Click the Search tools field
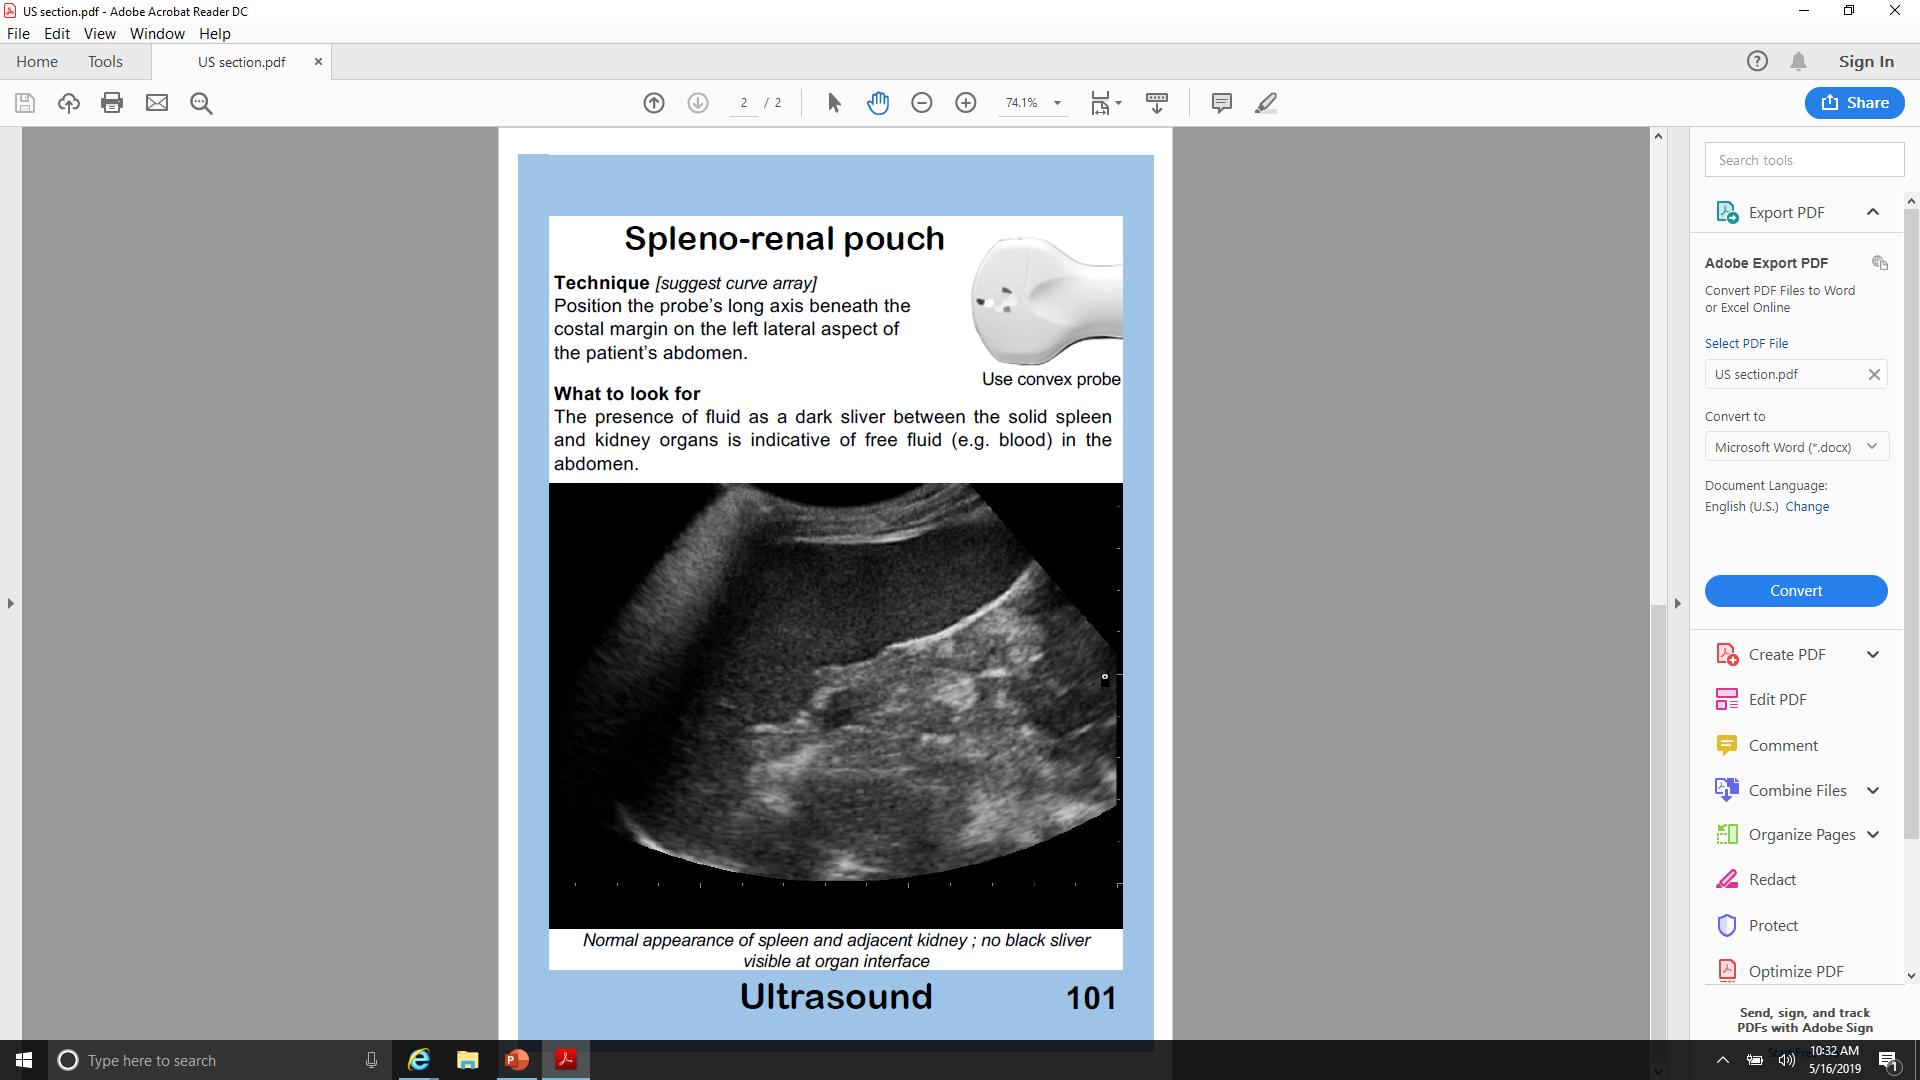Image resolution: width=1920 pixels, height=1080 pixels. (1804, 160)
